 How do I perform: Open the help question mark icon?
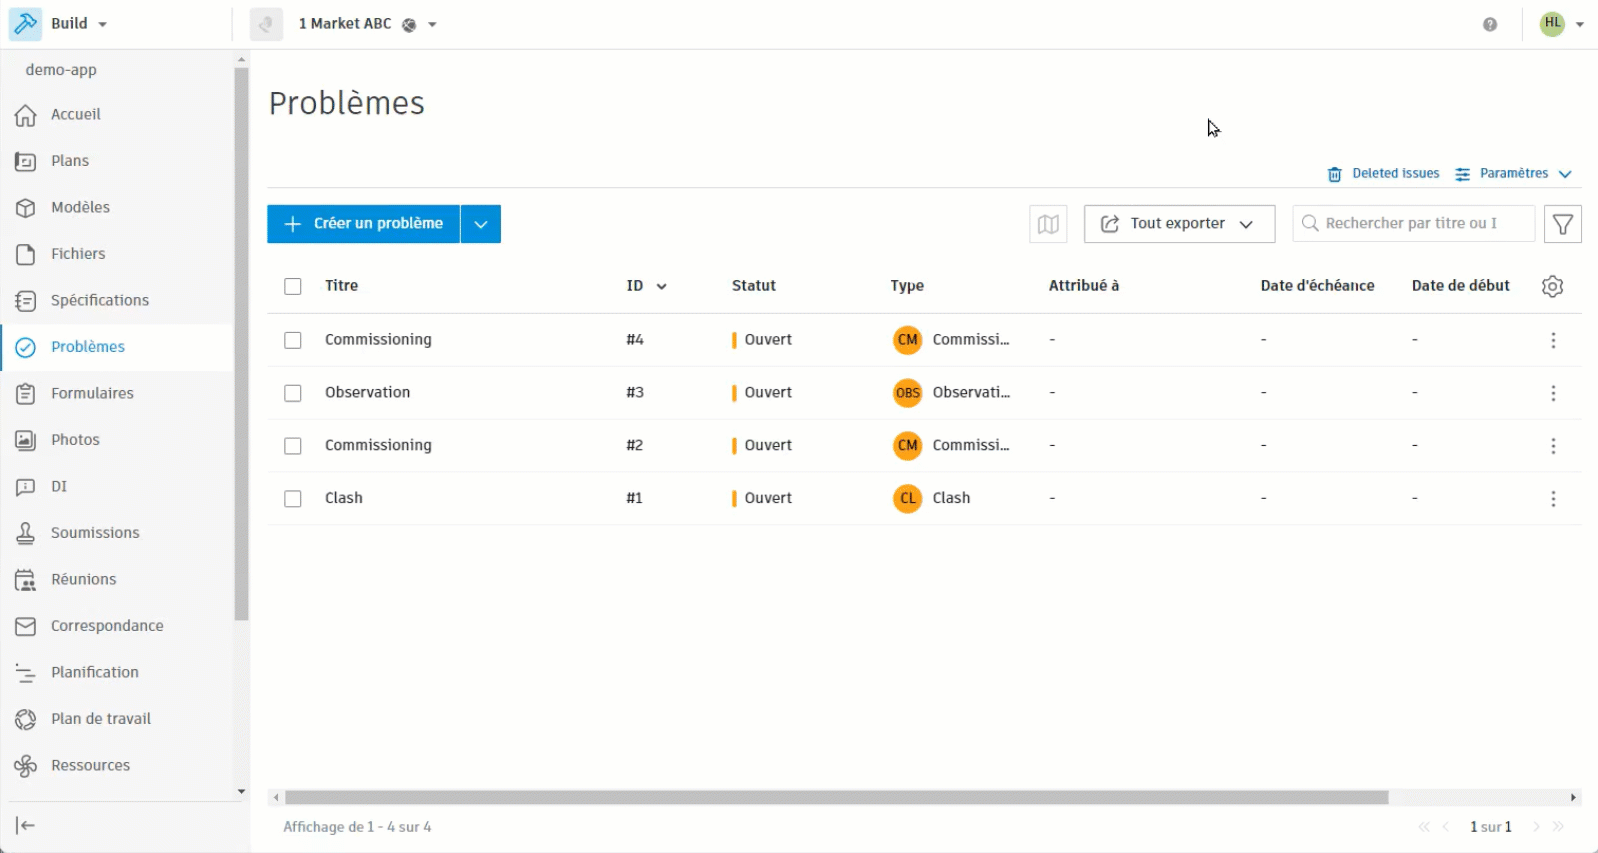click(x=1490, y=24)
